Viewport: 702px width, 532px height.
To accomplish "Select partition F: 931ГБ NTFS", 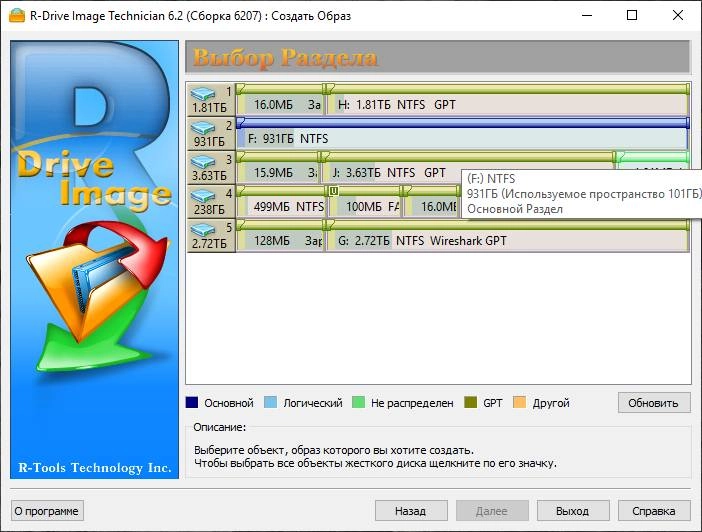I will click(462, 133).
